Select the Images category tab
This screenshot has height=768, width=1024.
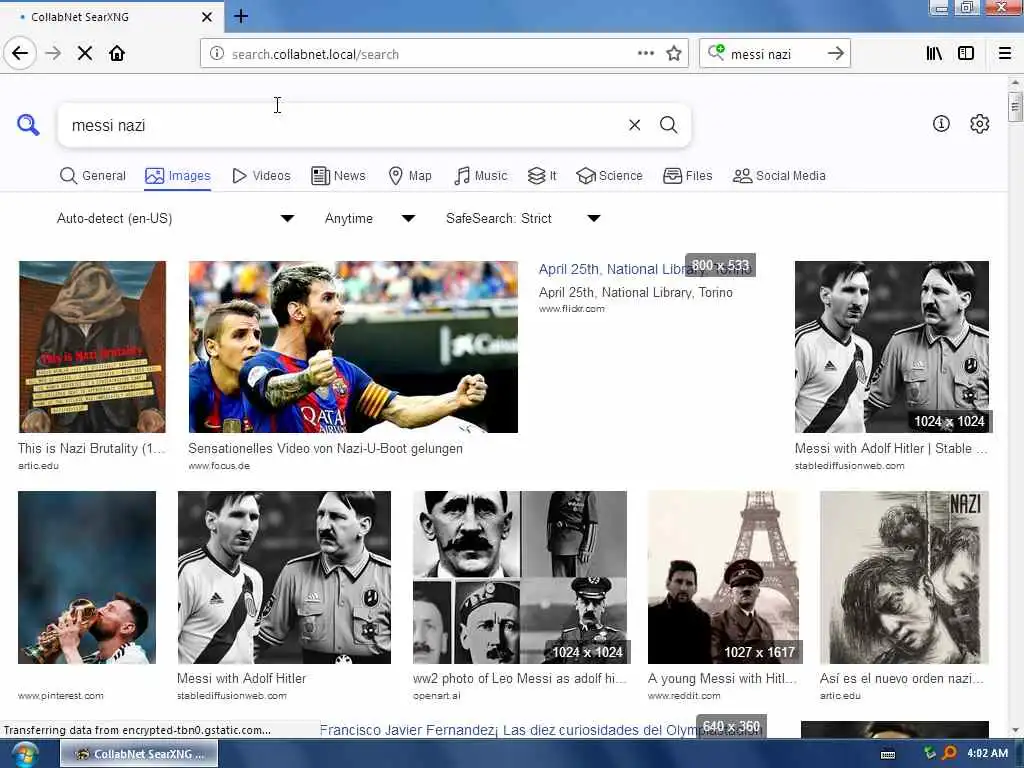point(178,176)
